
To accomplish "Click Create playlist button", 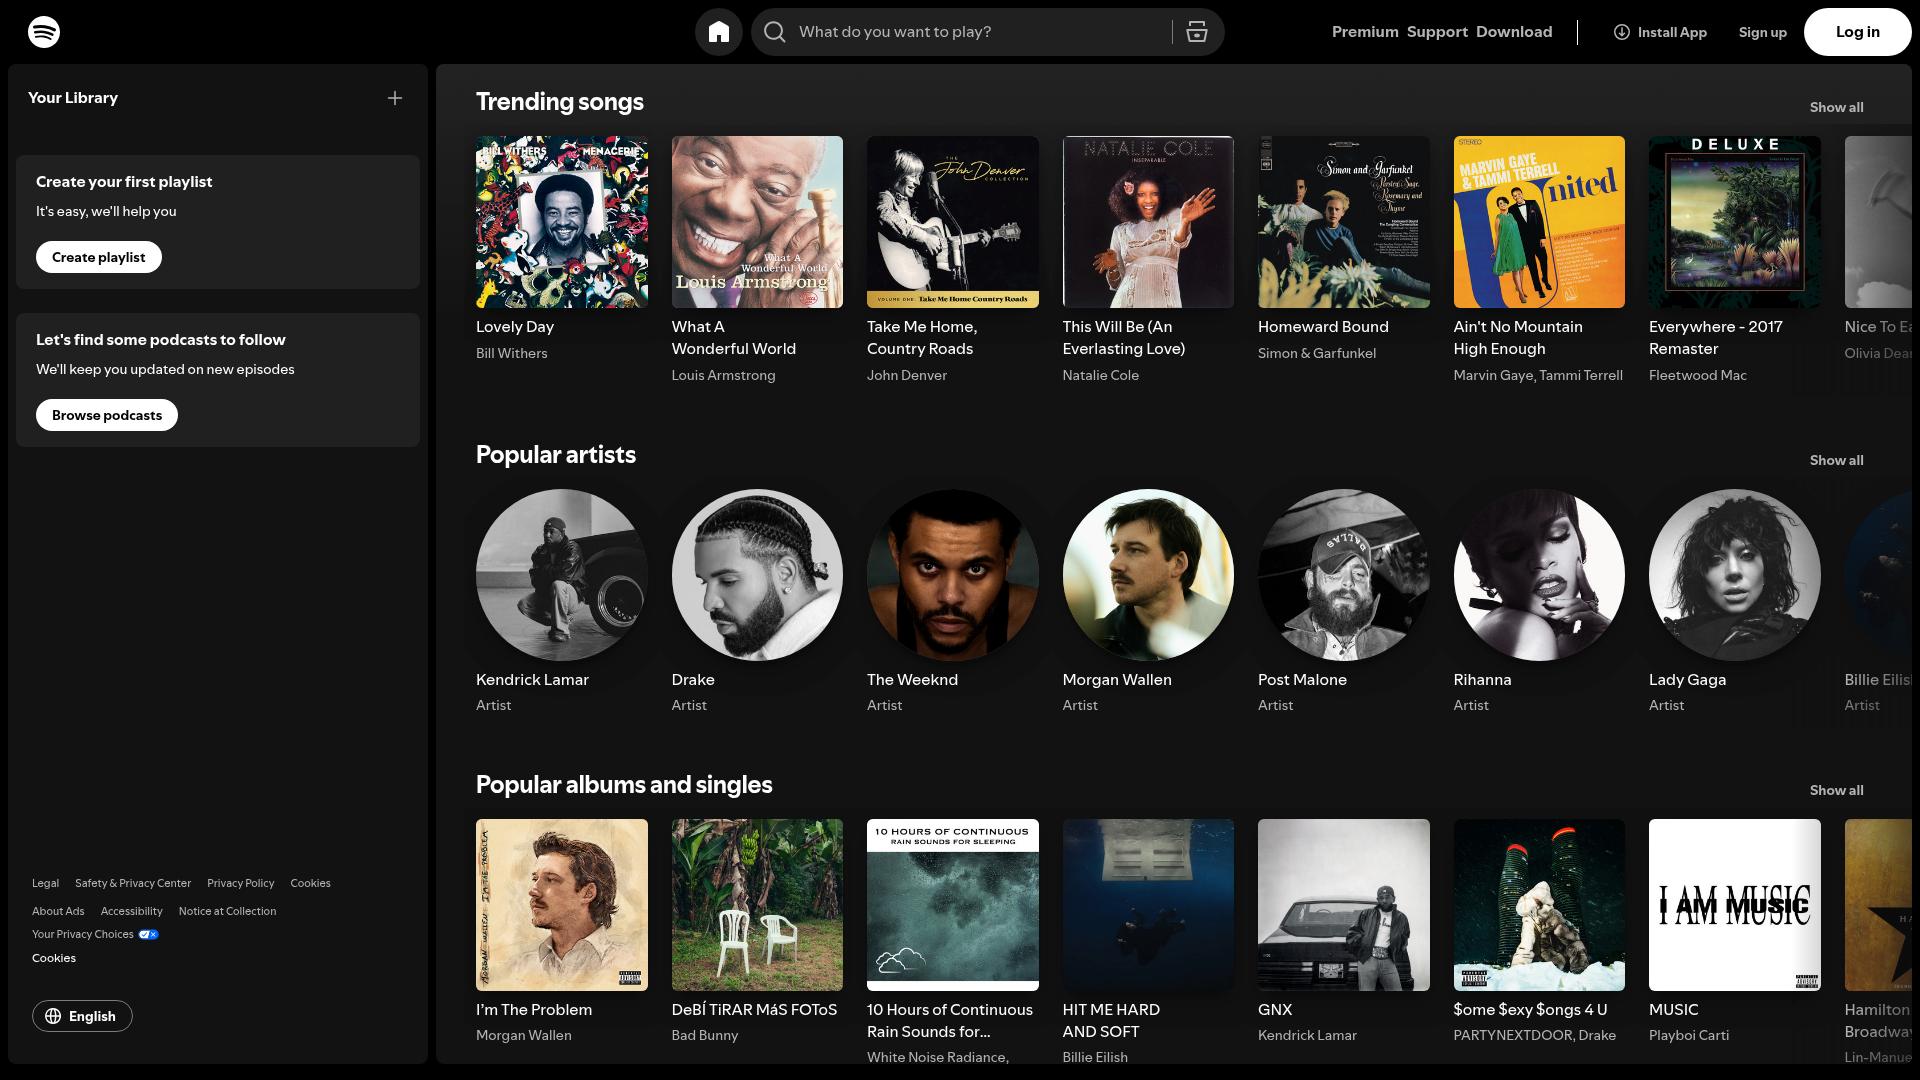I will 99,257.
